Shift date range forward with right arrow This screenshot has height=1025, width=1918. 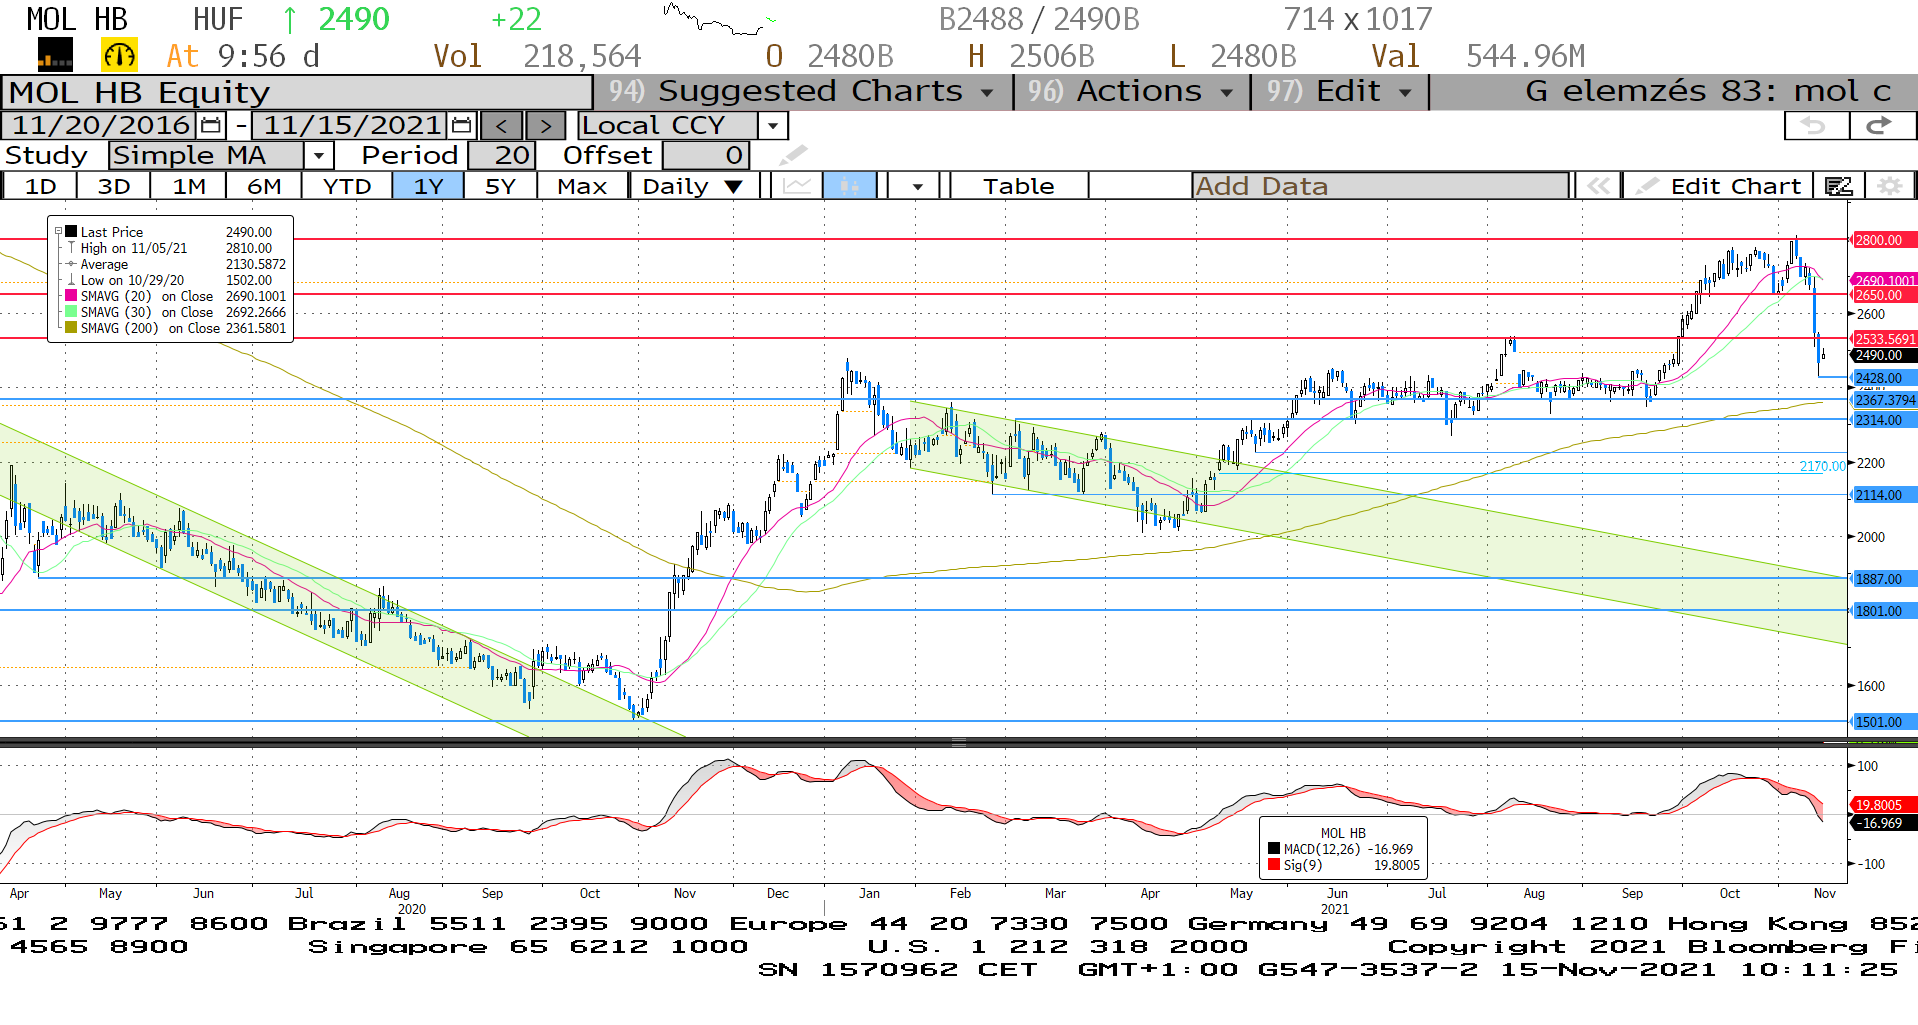pyautogui.click(x=545, y=126)
